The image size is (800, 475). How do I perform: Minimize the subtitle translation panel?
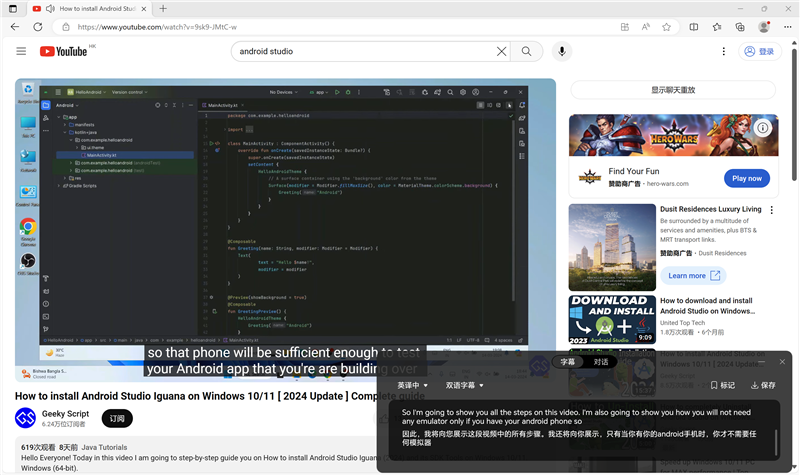pyautogui.click(x=761, y=362)
